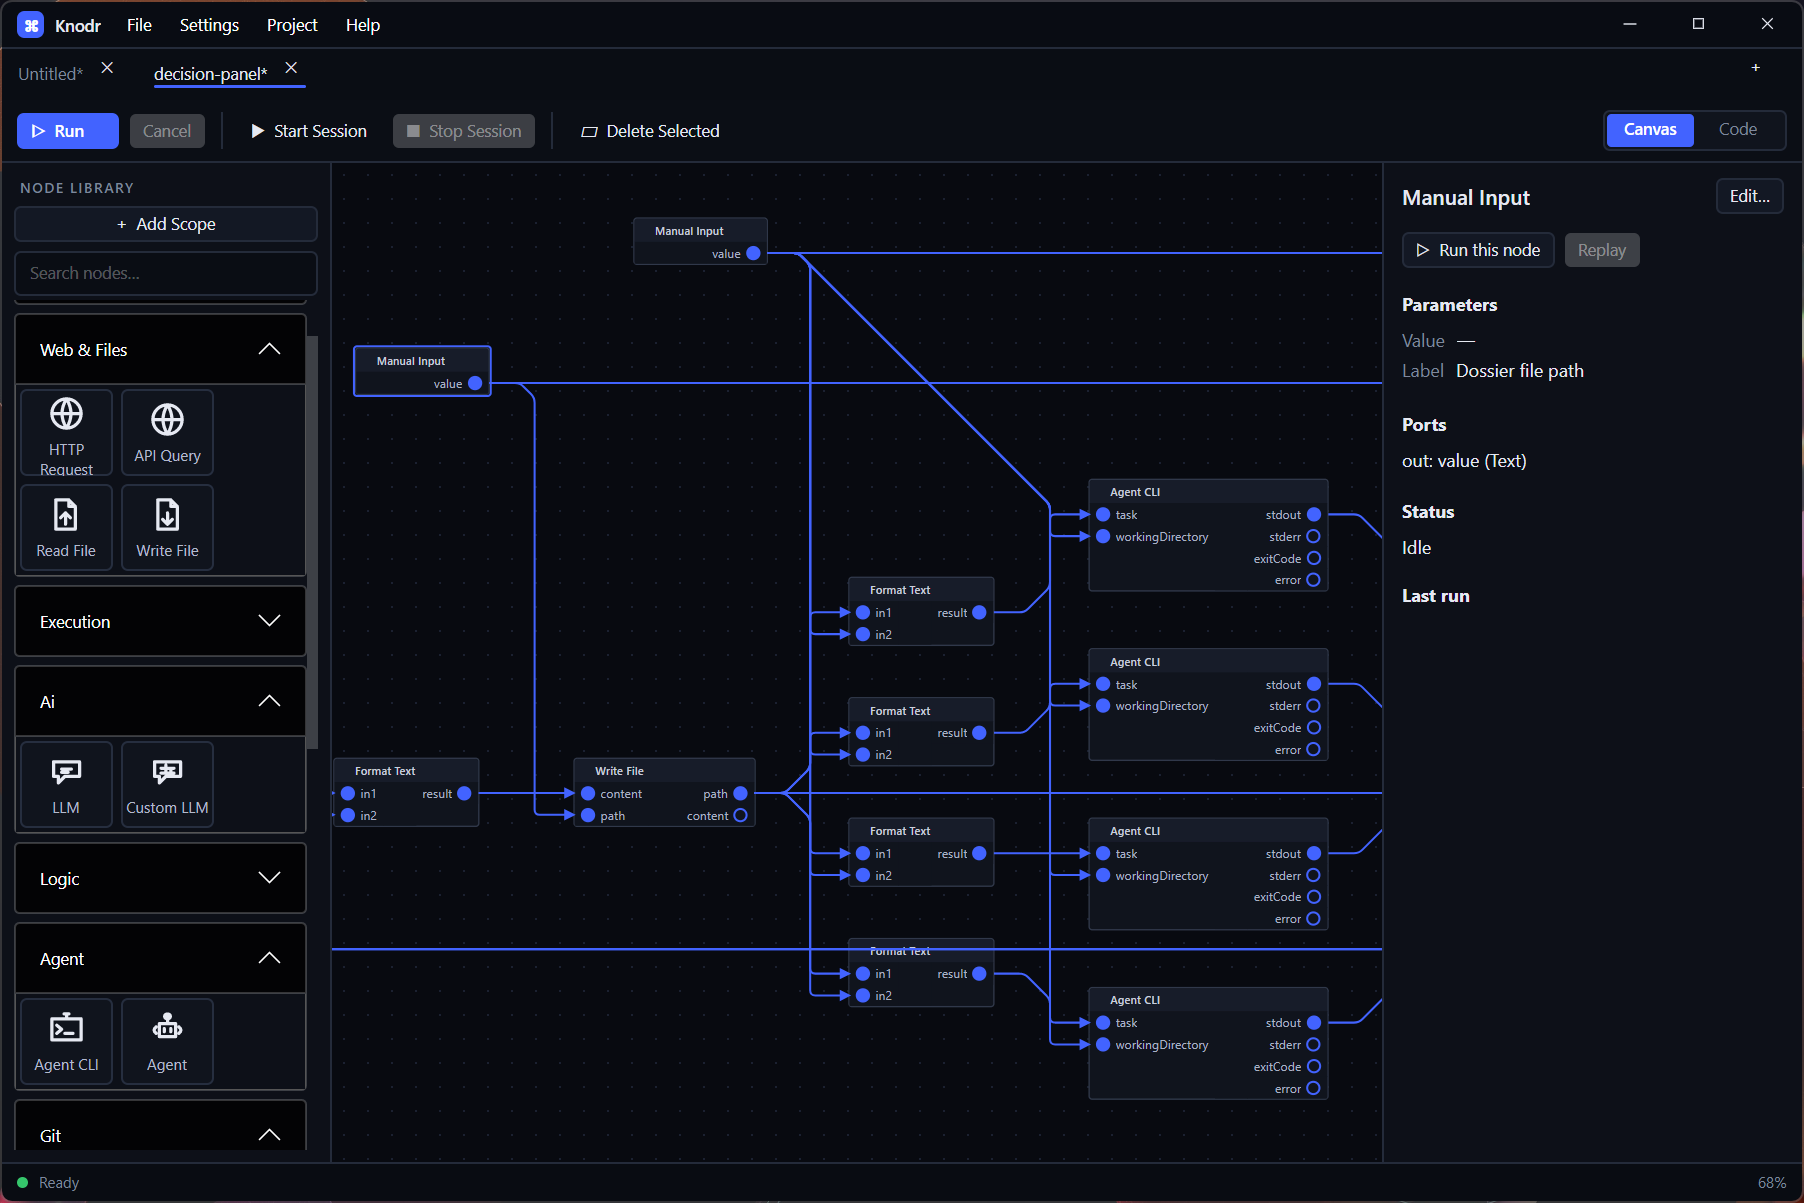This screenshot has height=1203, width=1804.
Task: Click Run this node button
Action: point(1478,250)
